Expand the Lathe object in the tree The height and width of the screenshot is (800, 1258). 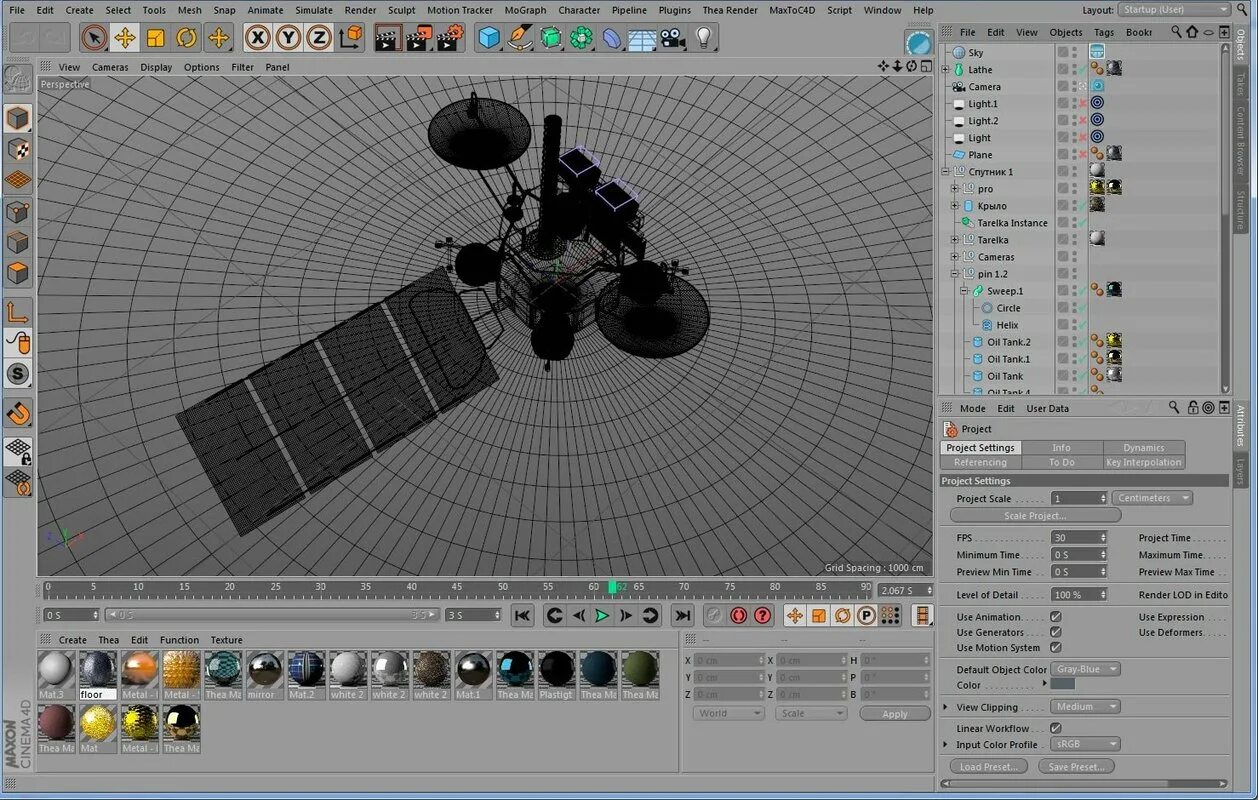945,70
